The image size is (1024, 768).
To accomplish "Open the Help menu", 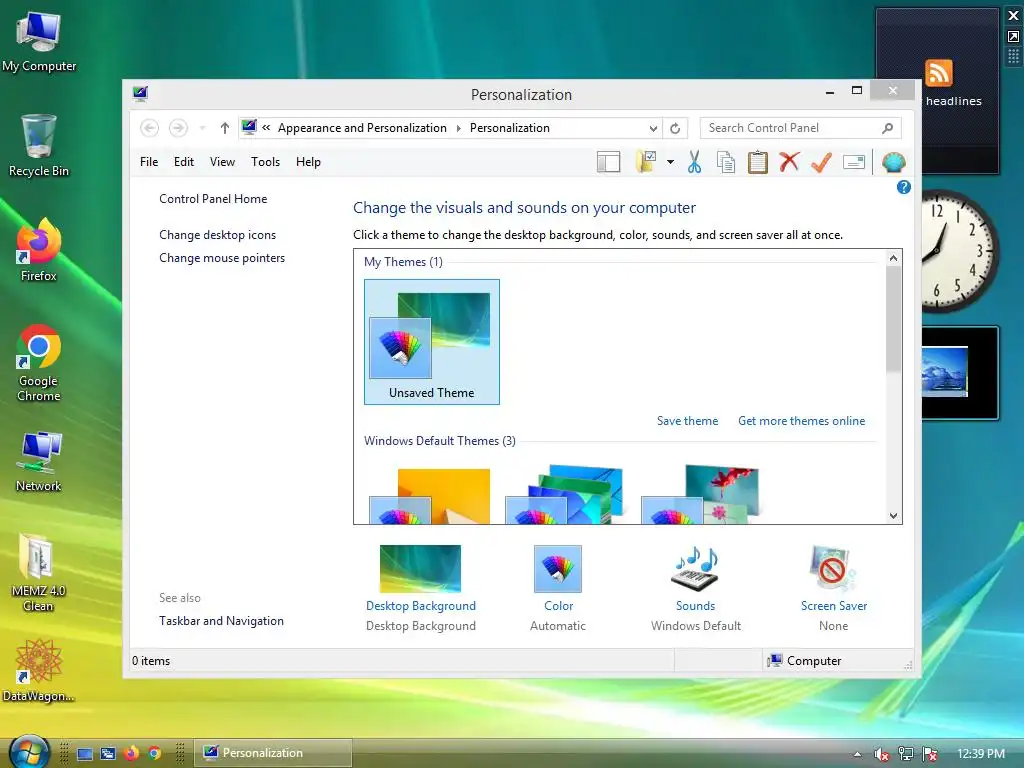I will tap(308, 162).
